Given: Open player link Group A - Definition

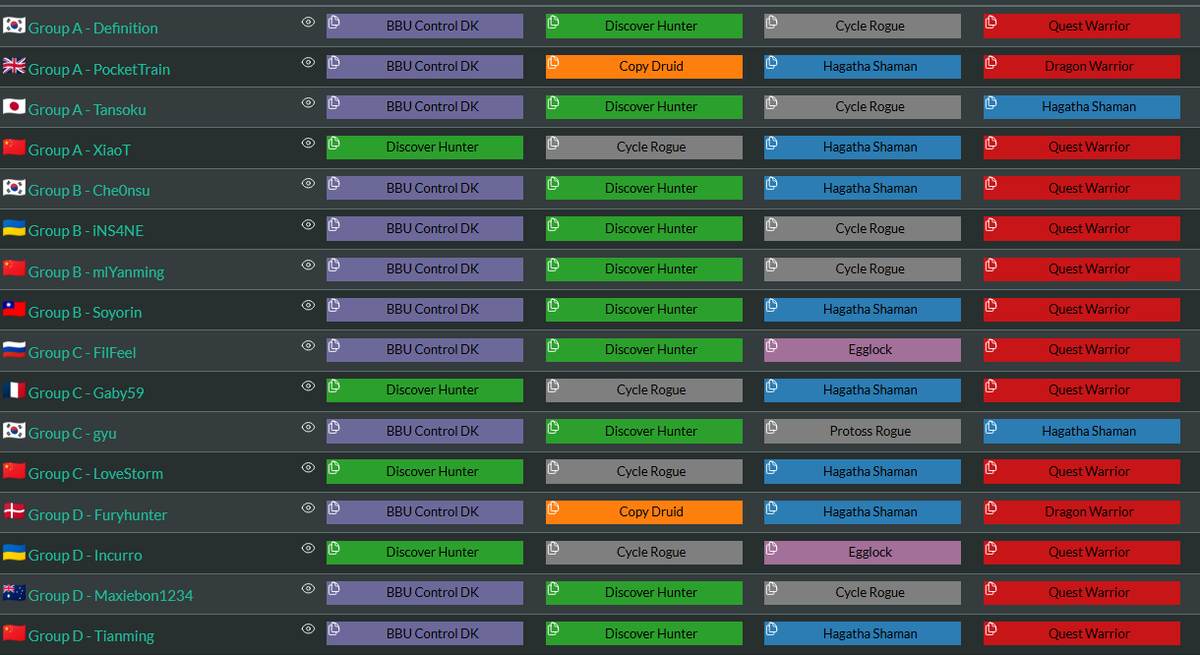Looking at the screenshot, I should (x=93, y=28).
